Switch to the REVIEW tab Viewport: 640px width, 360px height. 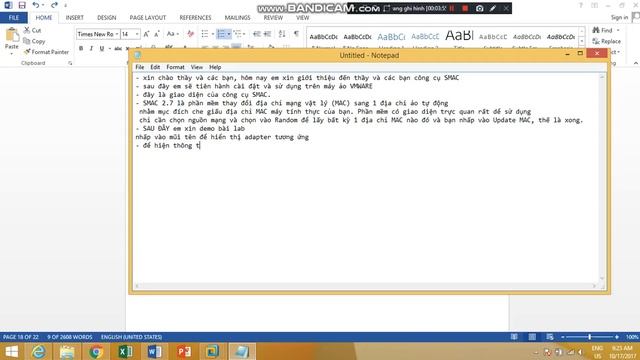273,18
